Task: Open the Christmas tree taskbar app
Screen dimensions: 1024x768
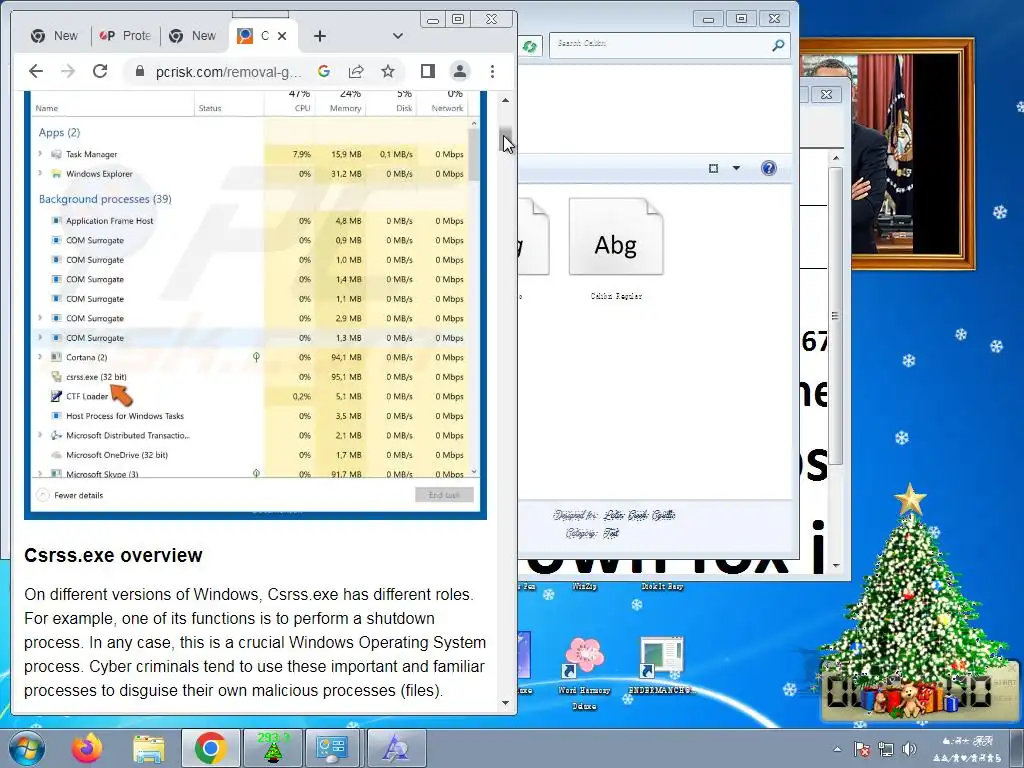Action: (272, 748)
